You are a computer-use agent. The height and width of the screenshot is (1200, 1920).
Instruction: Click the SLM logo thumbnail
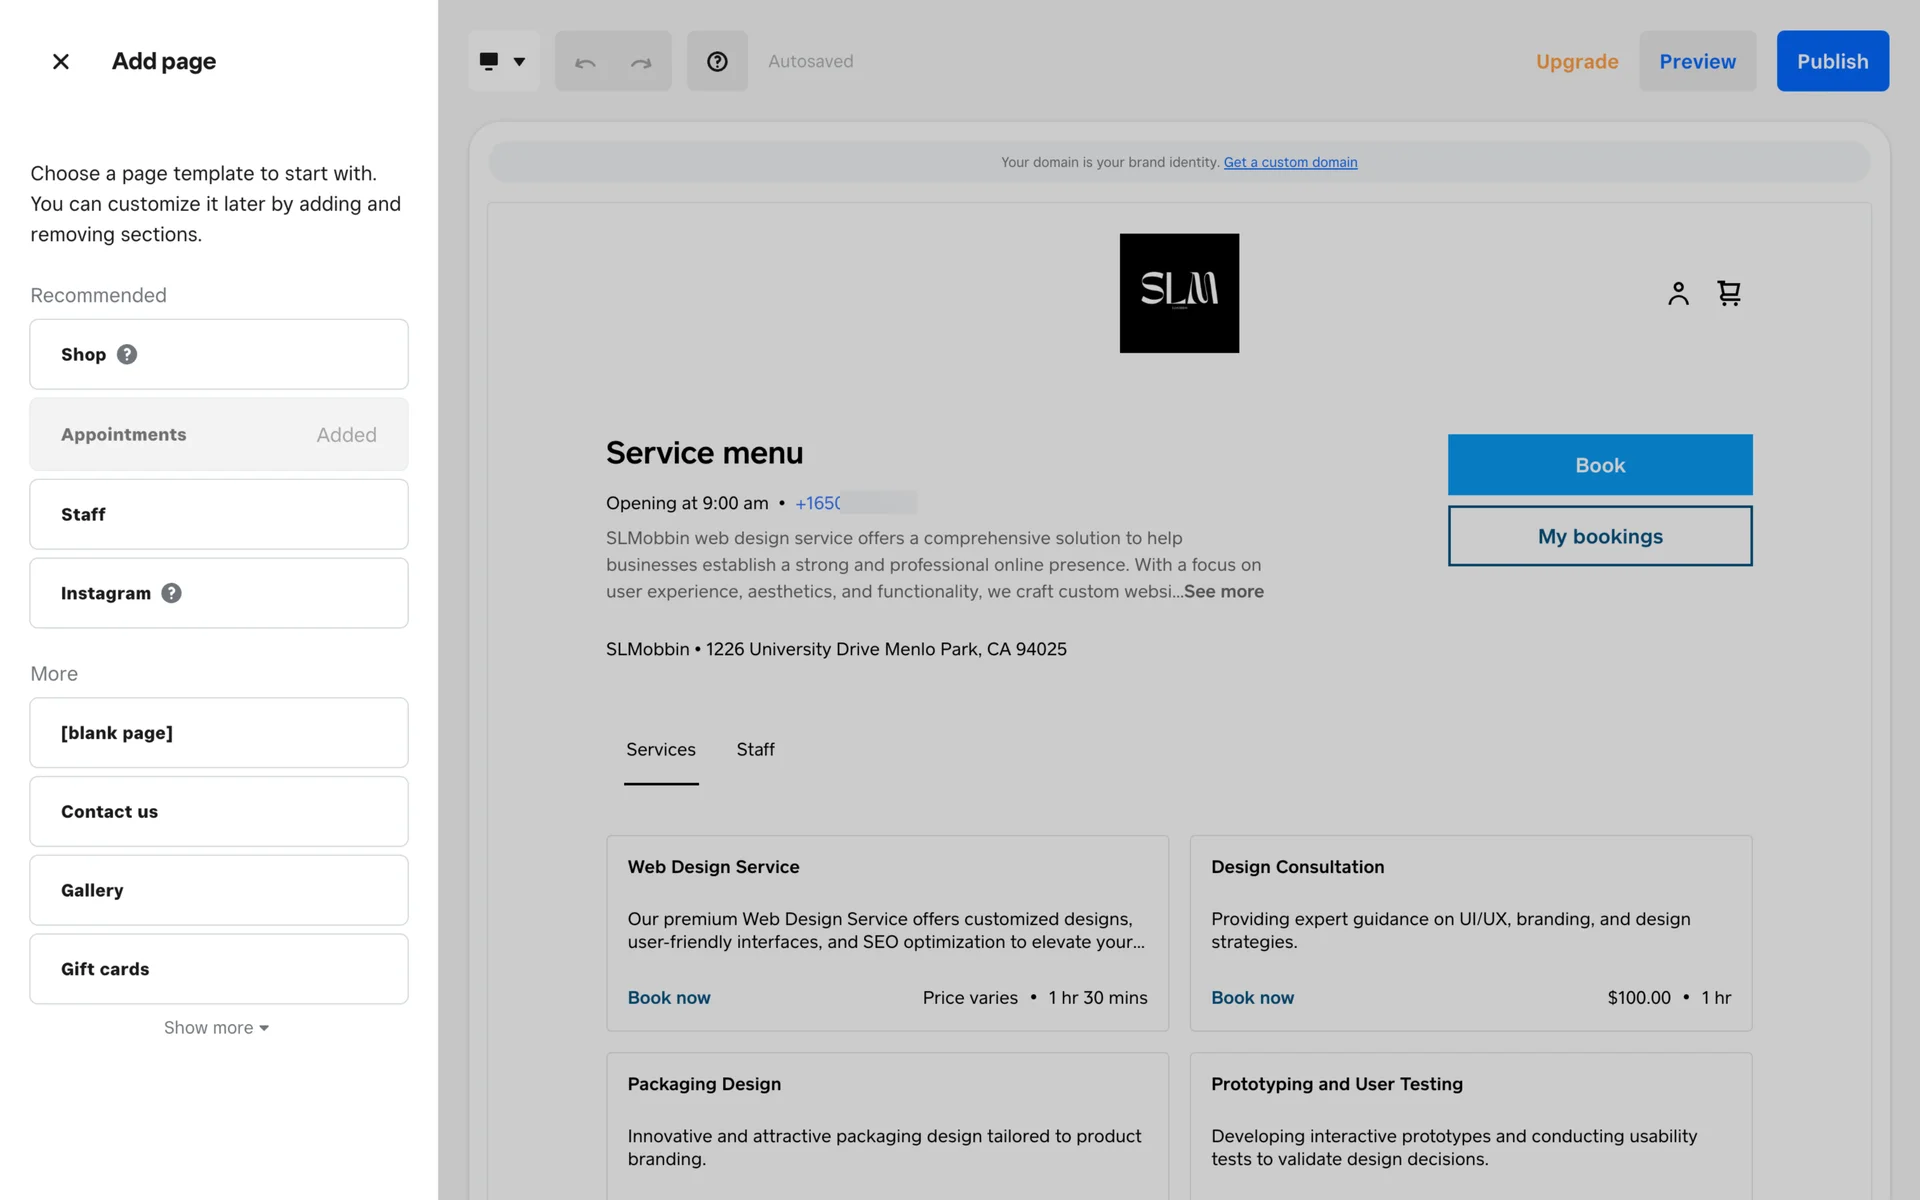1179,293
